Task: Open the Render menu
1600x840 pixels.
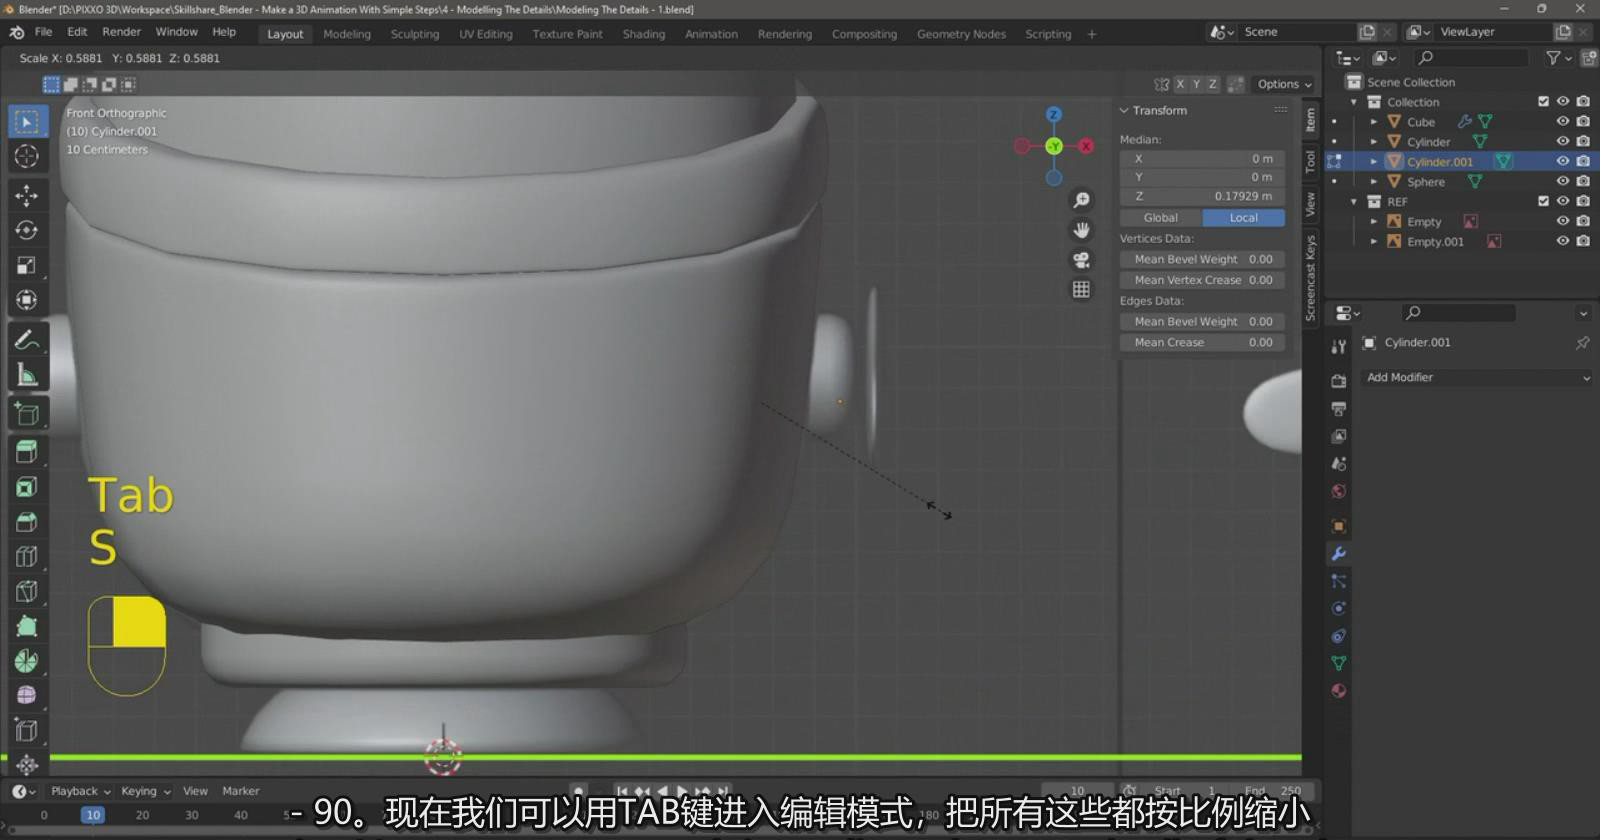Action: [x=121, y=32]
